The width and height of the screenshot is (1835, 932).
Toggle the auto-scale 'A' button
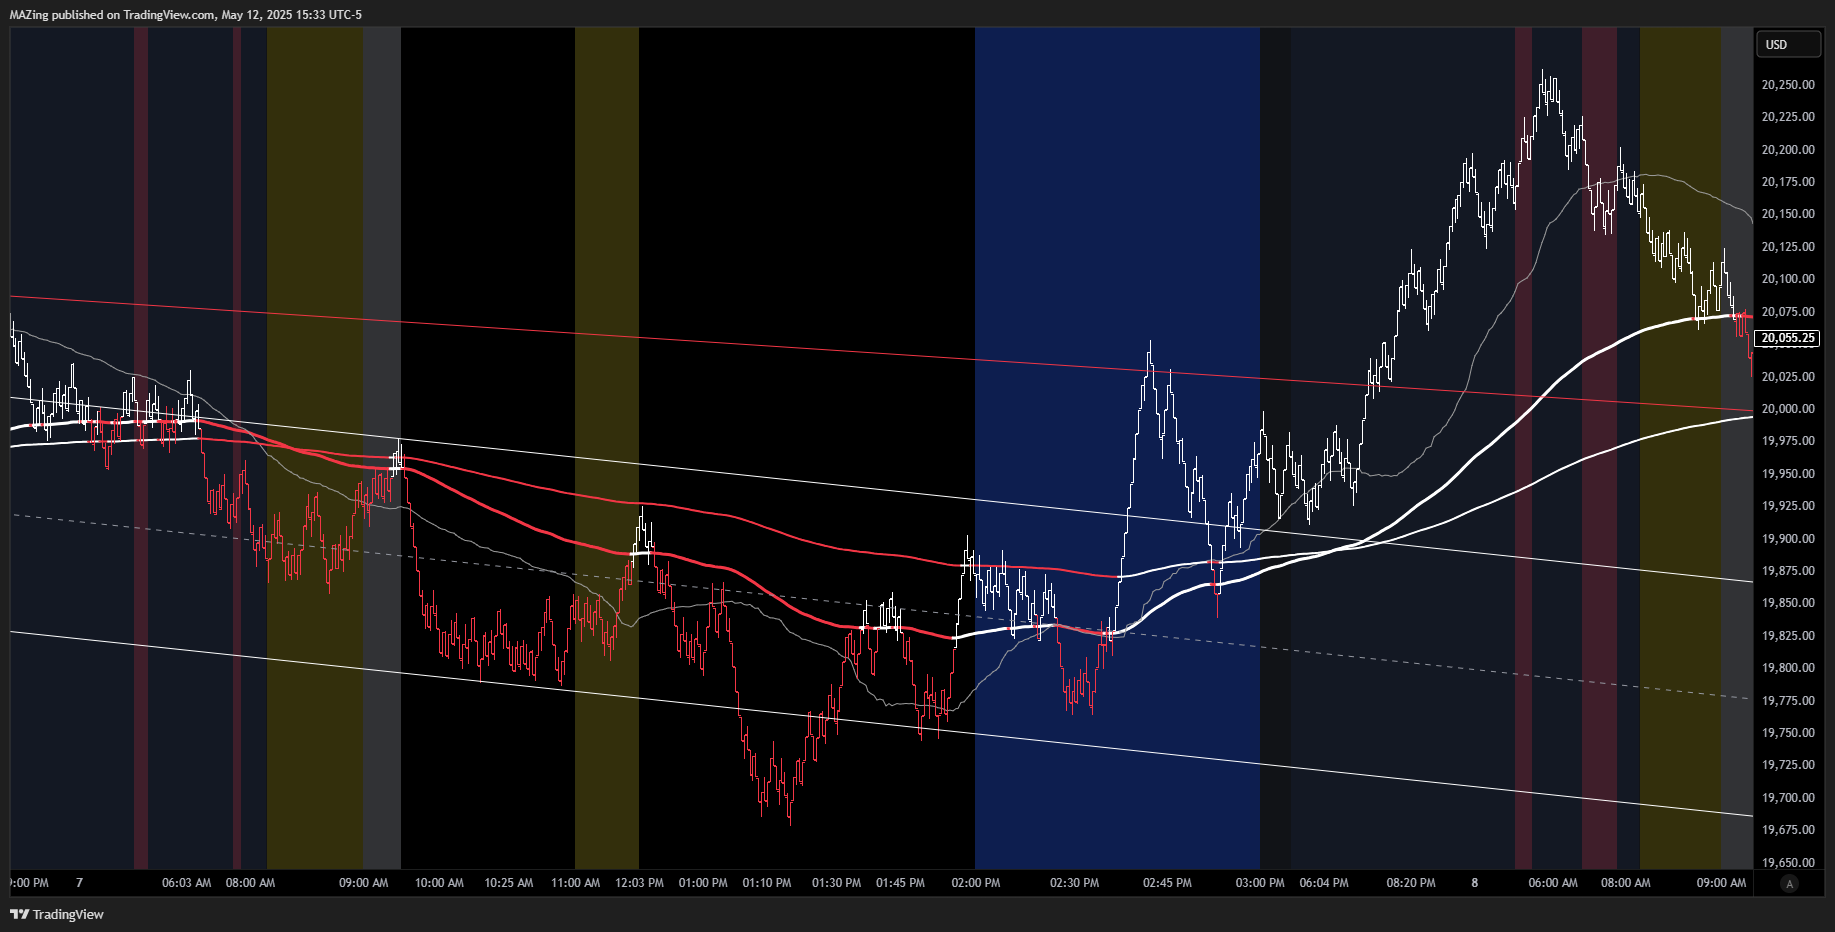(1789, 883)
